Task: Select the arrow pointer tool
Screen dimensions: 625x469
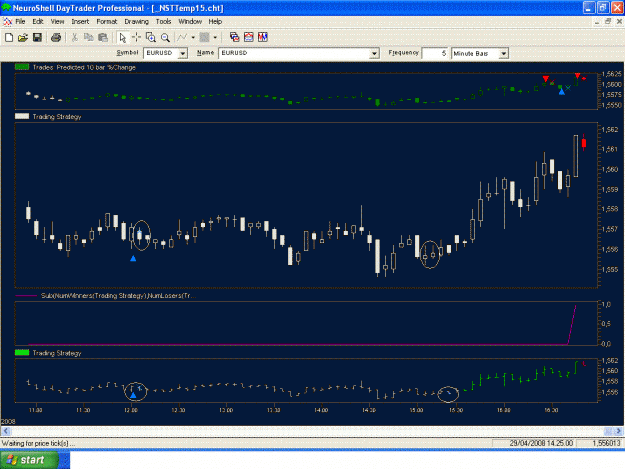Action: [x=122, y=37]
